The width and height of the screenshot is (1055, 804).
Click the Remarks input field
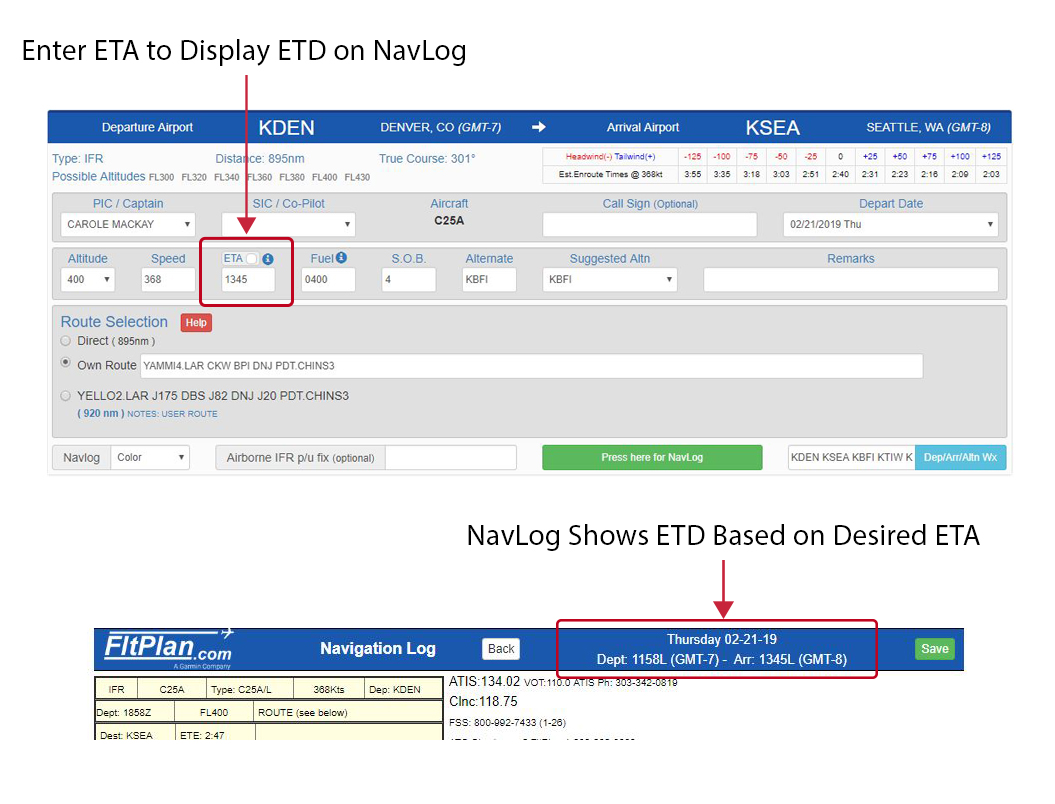[850, 279]
